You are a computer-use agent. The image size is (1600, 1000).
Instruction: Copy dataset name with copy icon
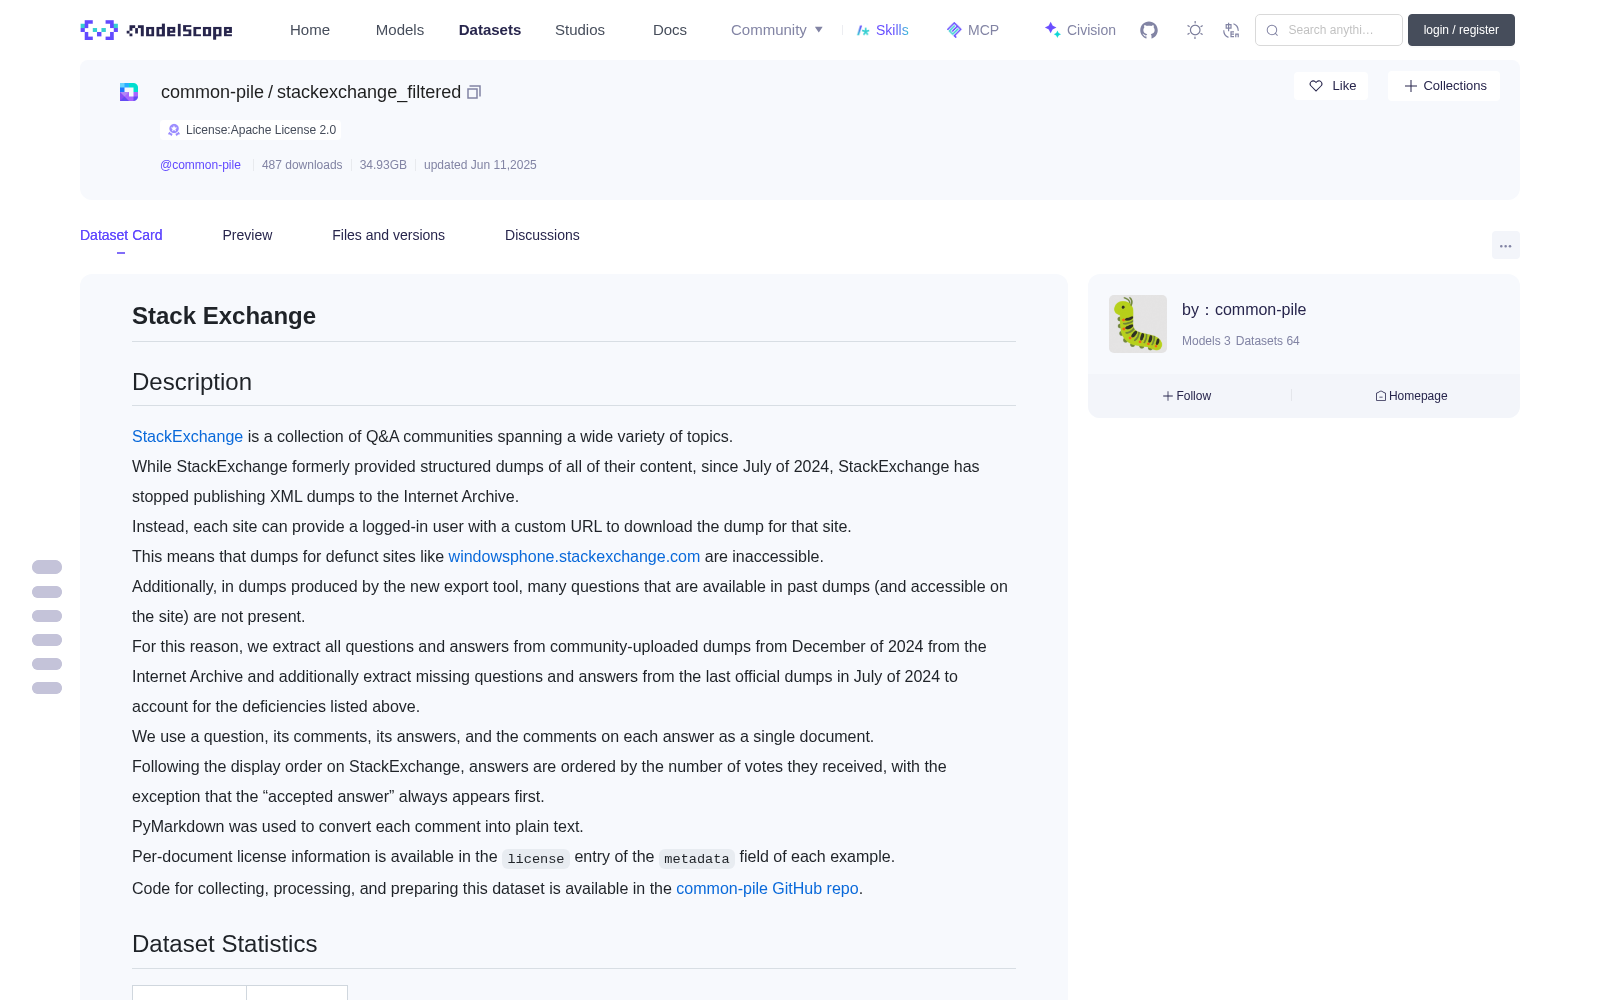474,92
